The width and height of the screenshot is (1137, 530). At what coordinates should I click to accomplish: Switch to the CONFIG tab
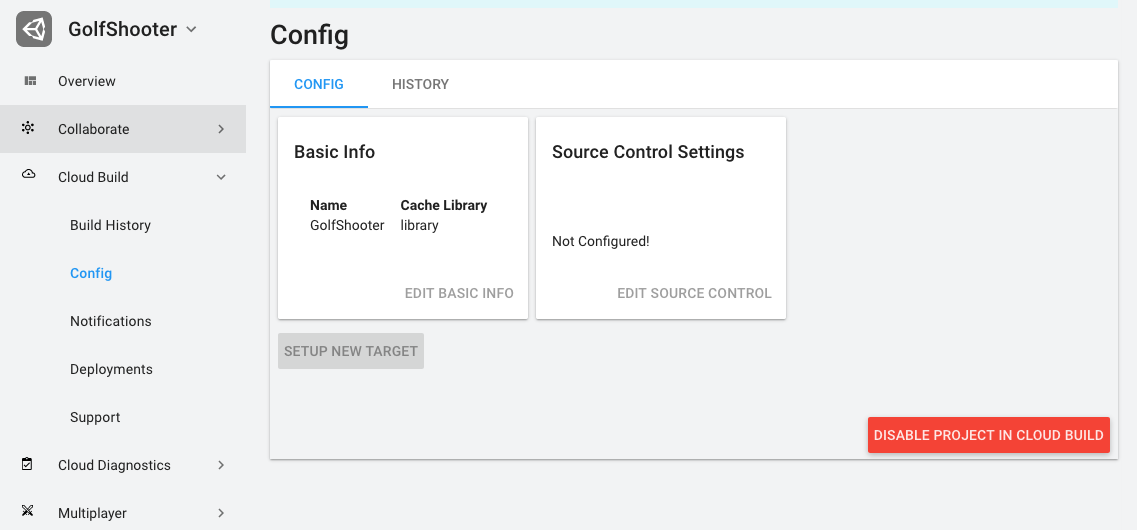coord(318,84)
